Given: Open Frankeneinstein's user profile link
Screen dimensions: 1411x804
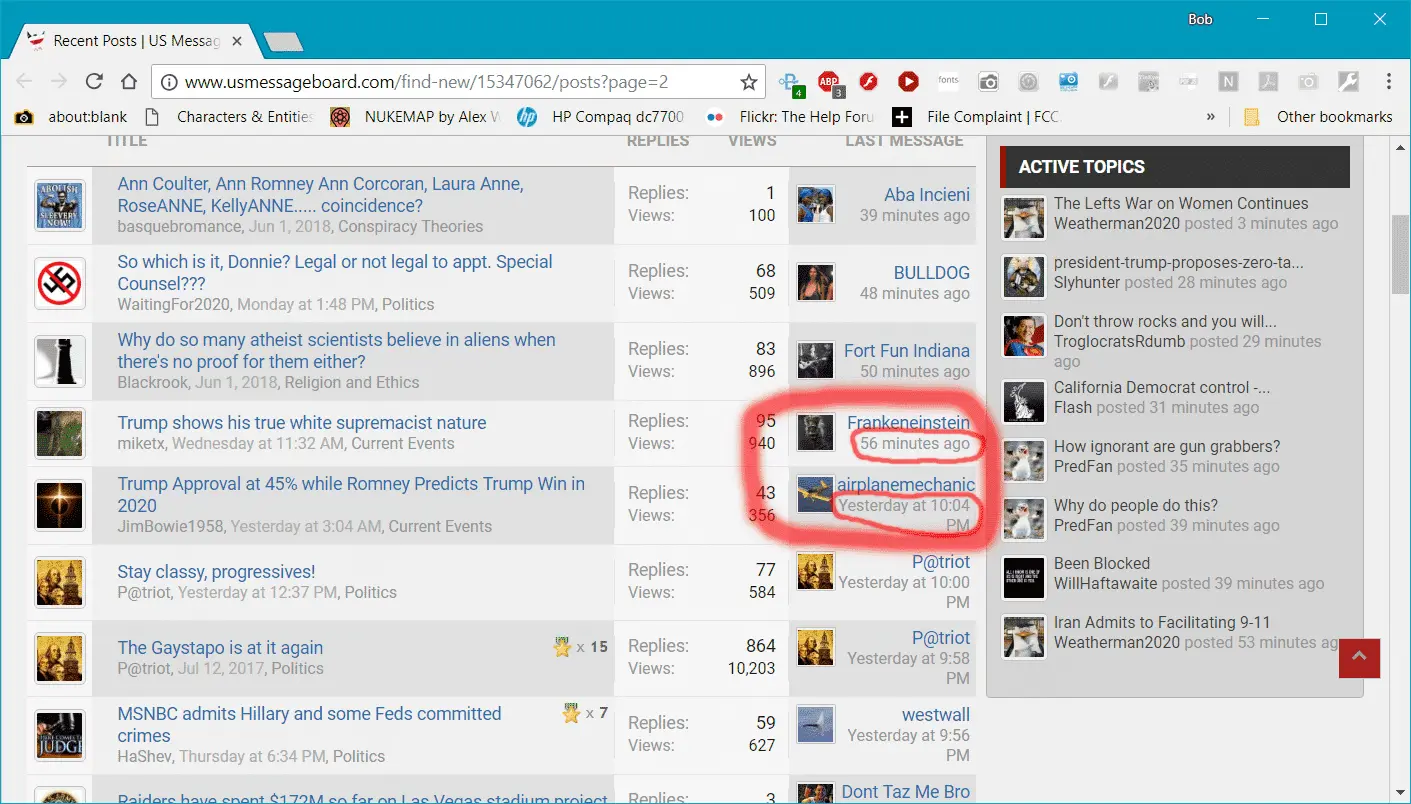Looking at the screenshot, I should (908, 422).
